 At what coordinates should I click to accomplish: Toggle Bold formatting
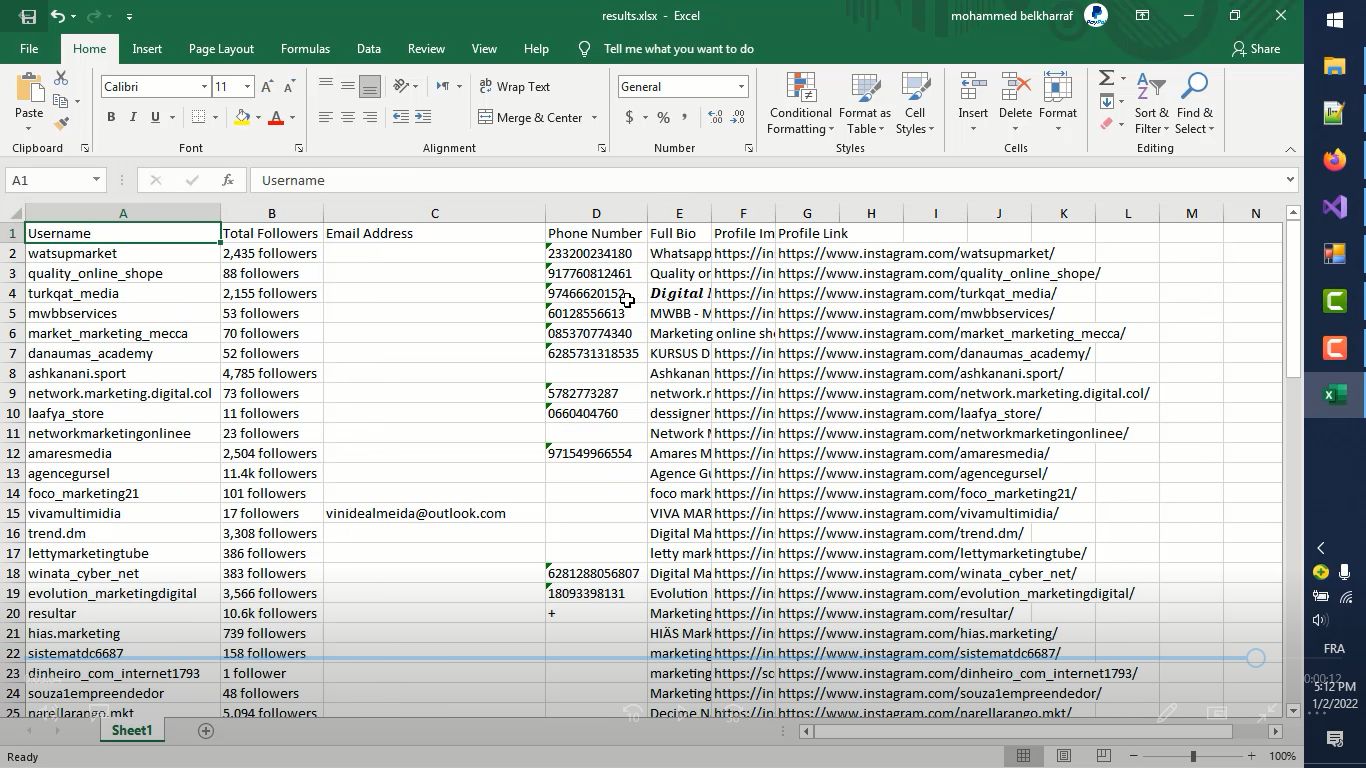point(111,118)
